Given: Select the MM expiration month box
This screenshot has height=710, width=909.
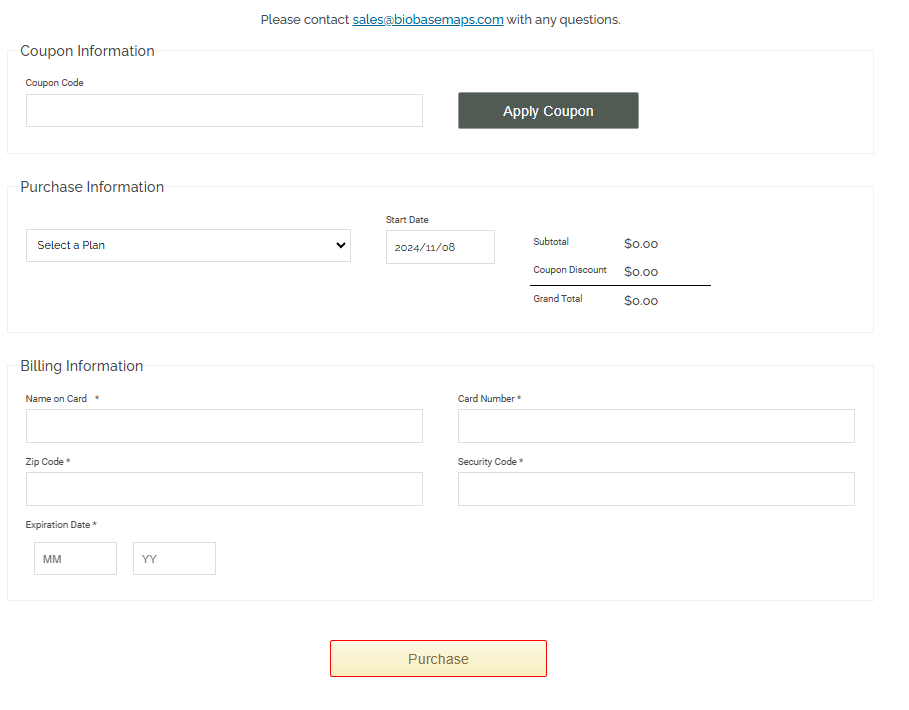Looking at the screenshot, I should 75,559.
